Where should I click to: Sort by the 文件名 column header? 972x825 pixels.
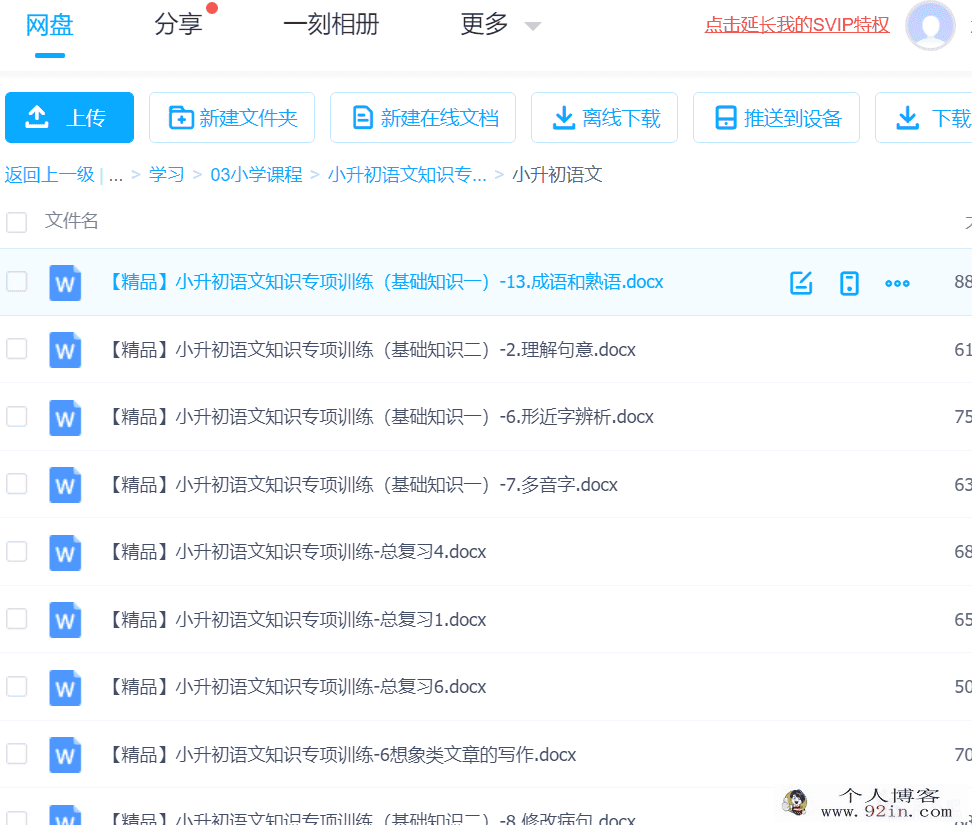(x=71, y=221)
